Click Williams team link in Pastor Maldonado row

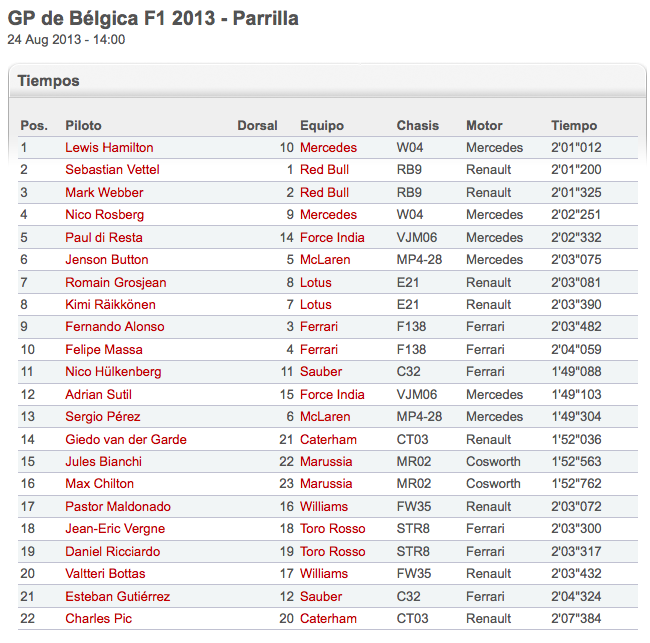click(324, 507)
